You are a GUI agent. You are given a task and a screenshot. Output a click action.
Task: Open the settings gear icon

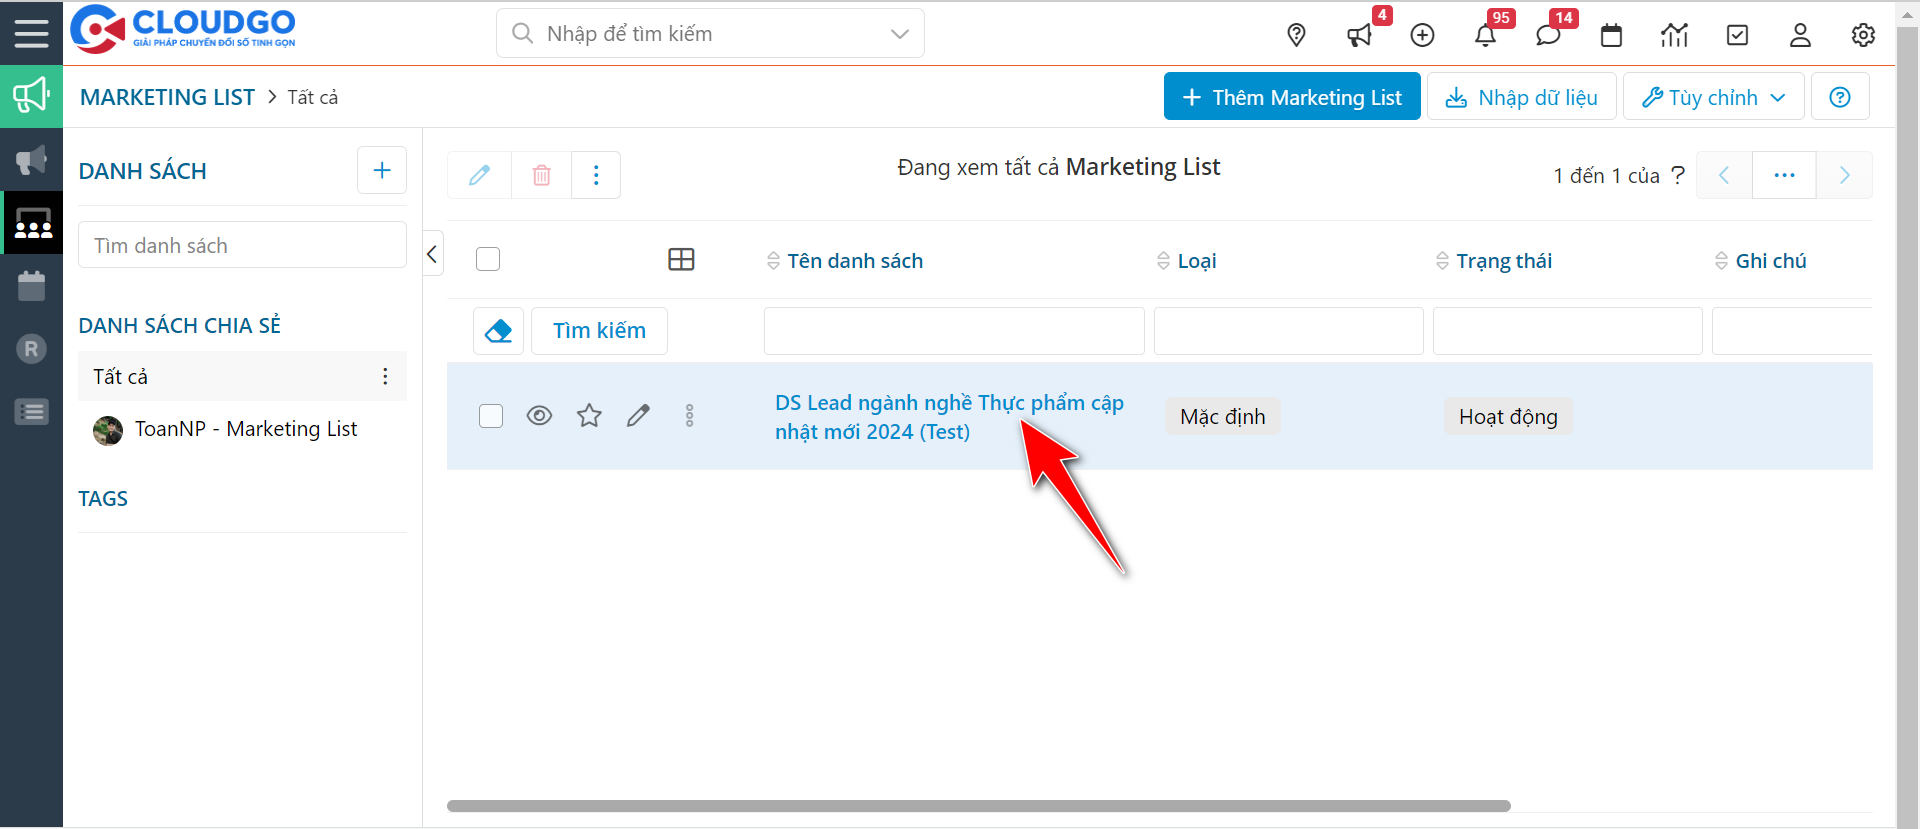(1862, 36)
